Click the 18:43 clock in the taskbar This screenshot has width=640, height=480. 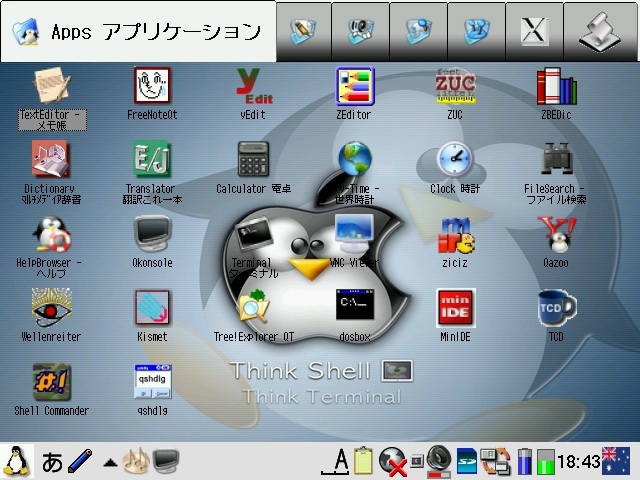578,462
